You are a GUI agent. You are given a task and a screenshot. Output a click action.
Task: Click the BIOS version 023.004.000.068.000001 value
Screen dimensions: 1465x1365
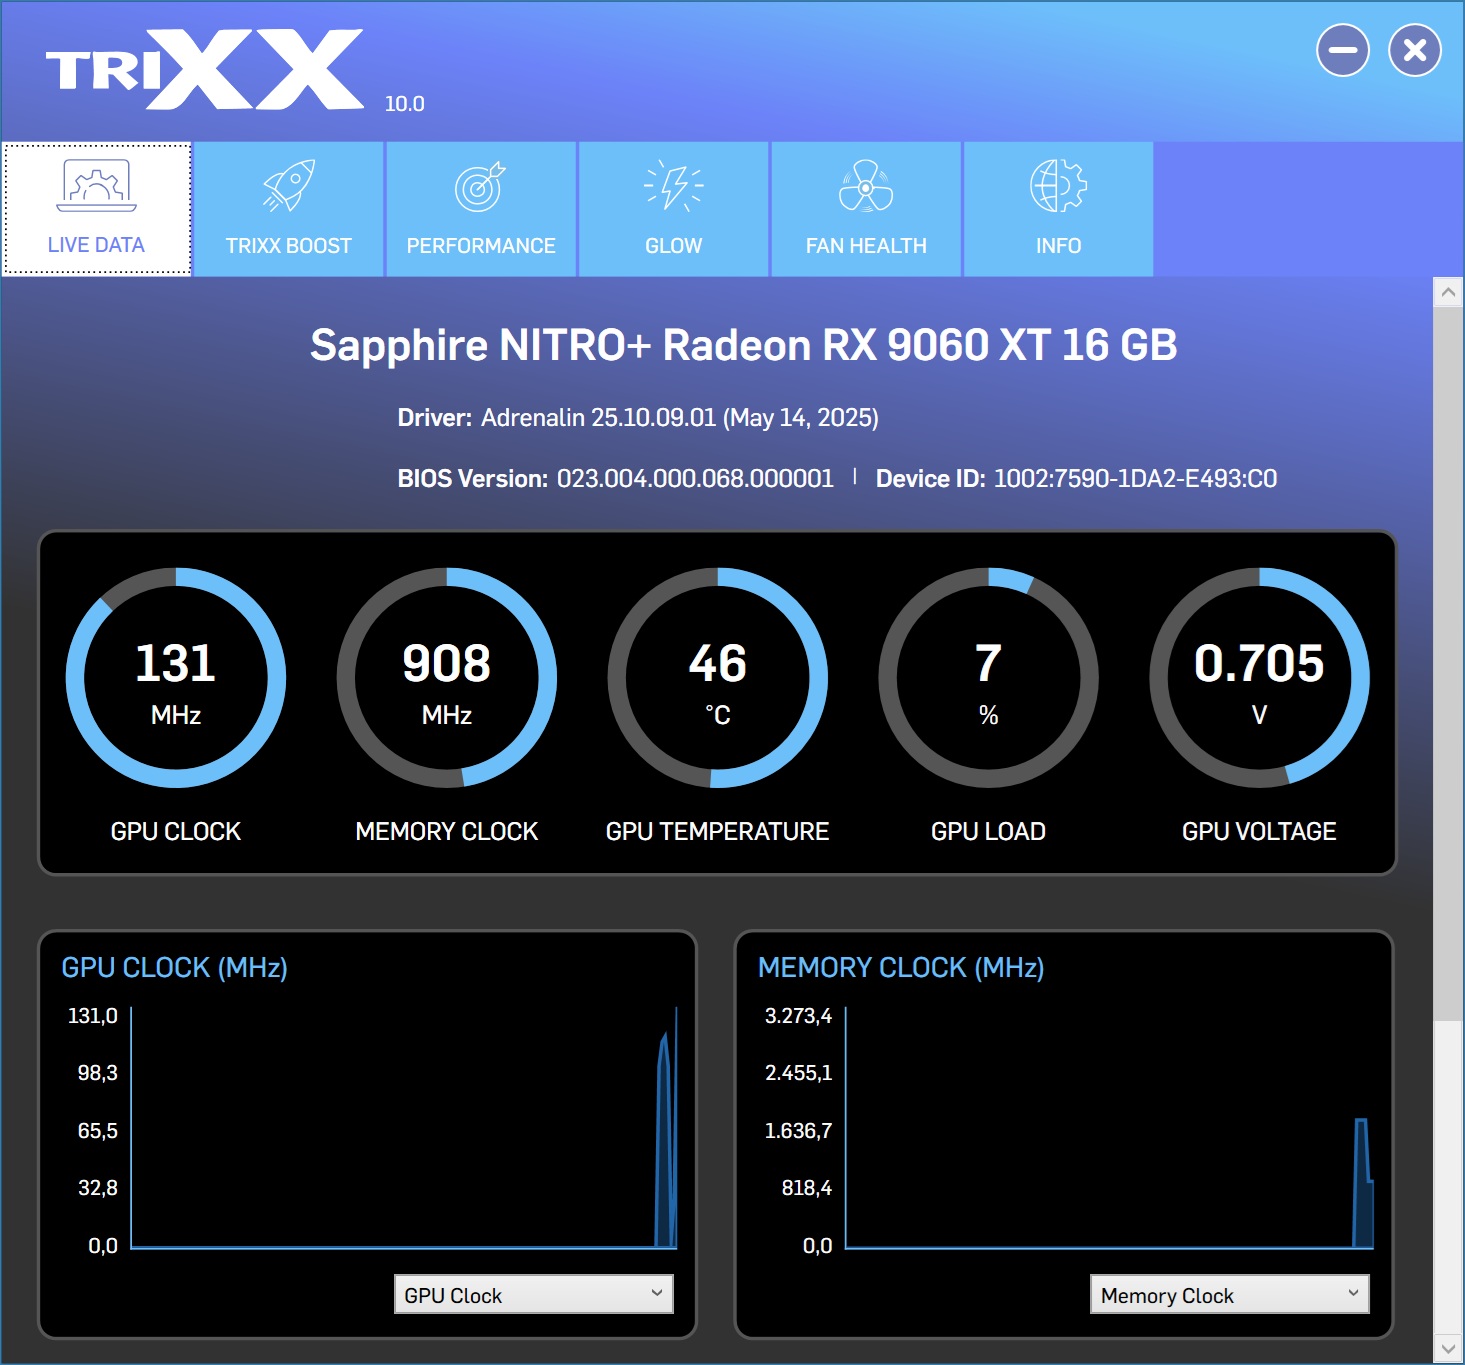[695, 478]
